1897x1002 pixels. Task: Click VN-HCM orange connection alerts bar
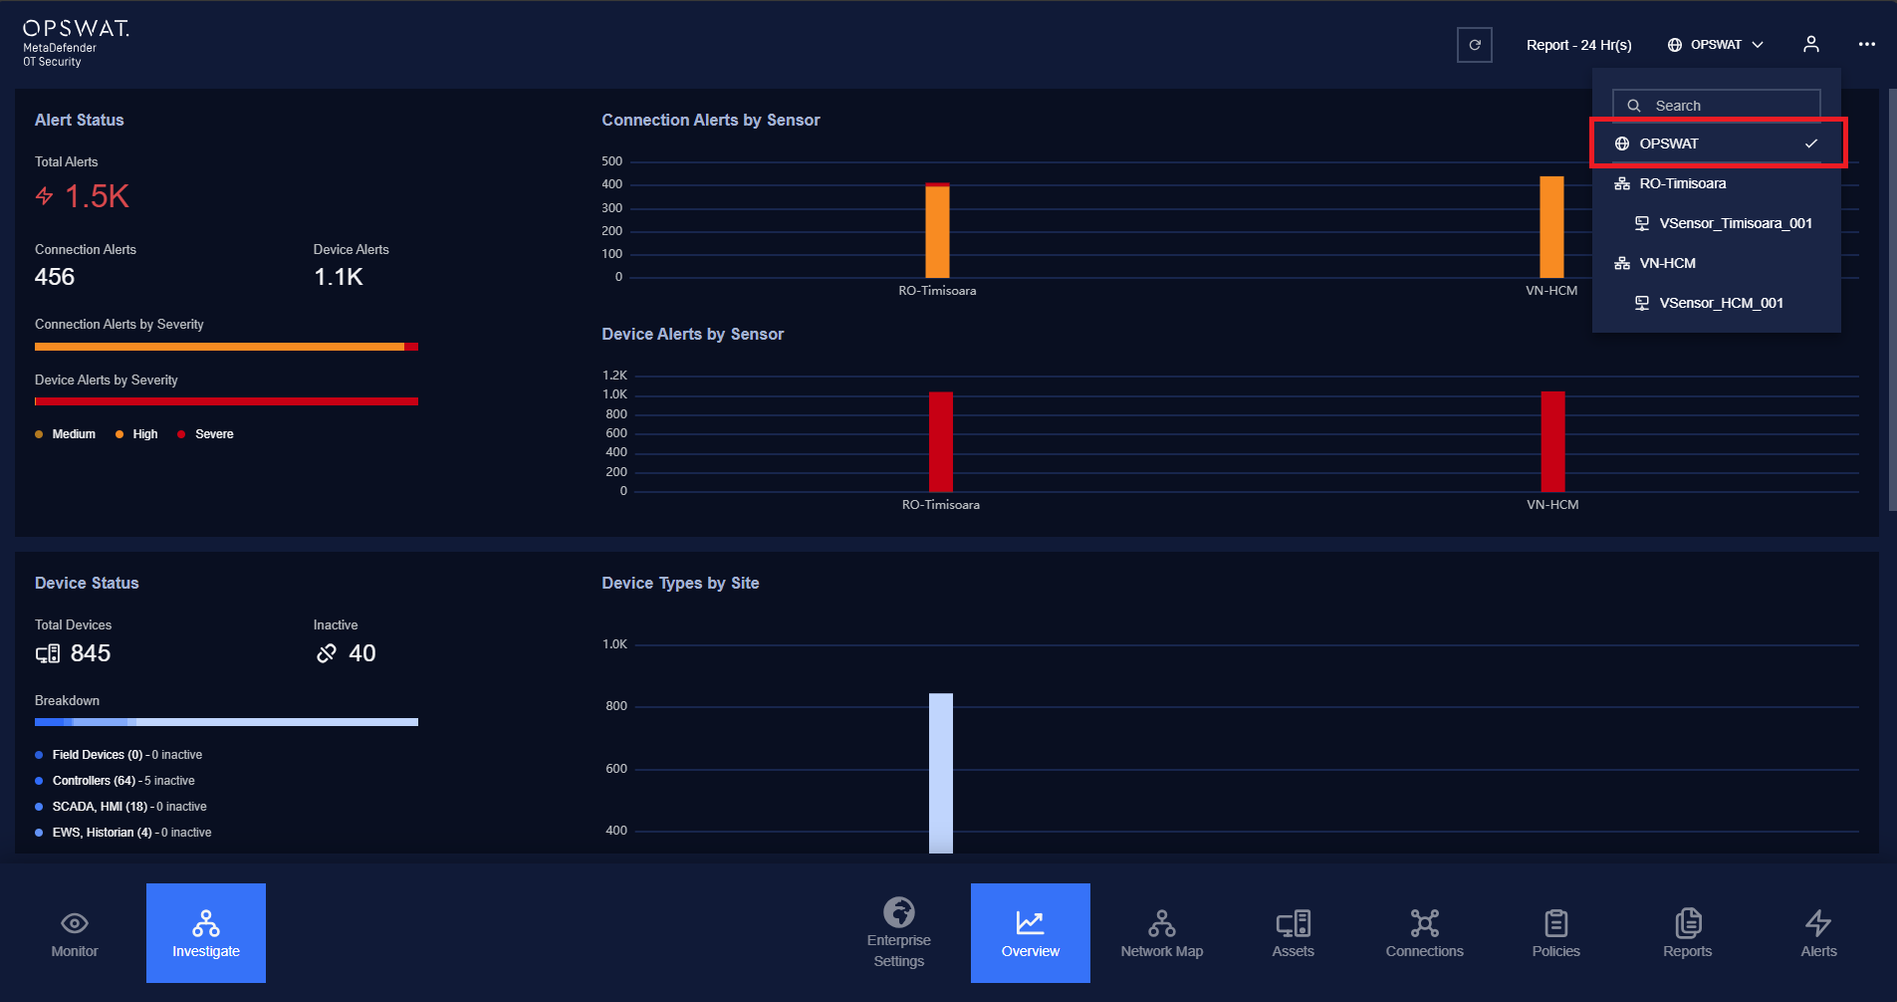coord(1551,227)
